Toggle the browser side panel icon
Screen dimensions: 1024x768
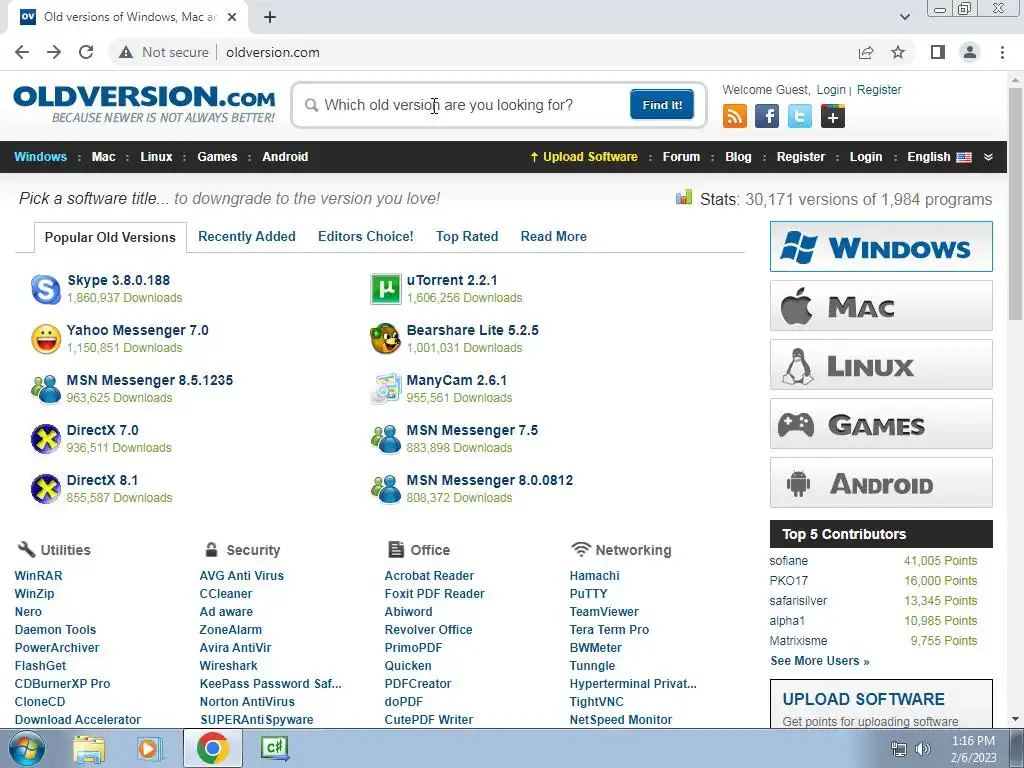(938, 52)
